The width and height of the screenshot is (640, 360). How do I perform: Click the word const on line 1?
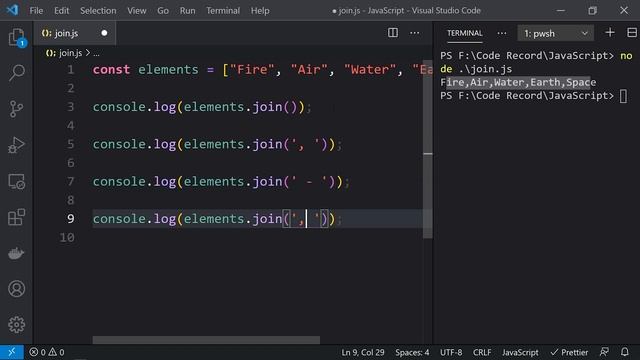(x=111, y=70)
